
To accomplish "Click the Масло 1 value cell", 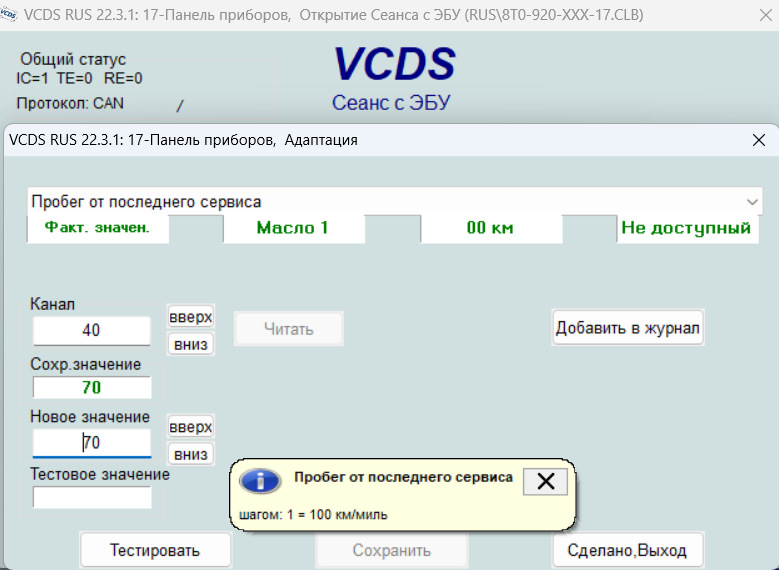I will (294, 228).
